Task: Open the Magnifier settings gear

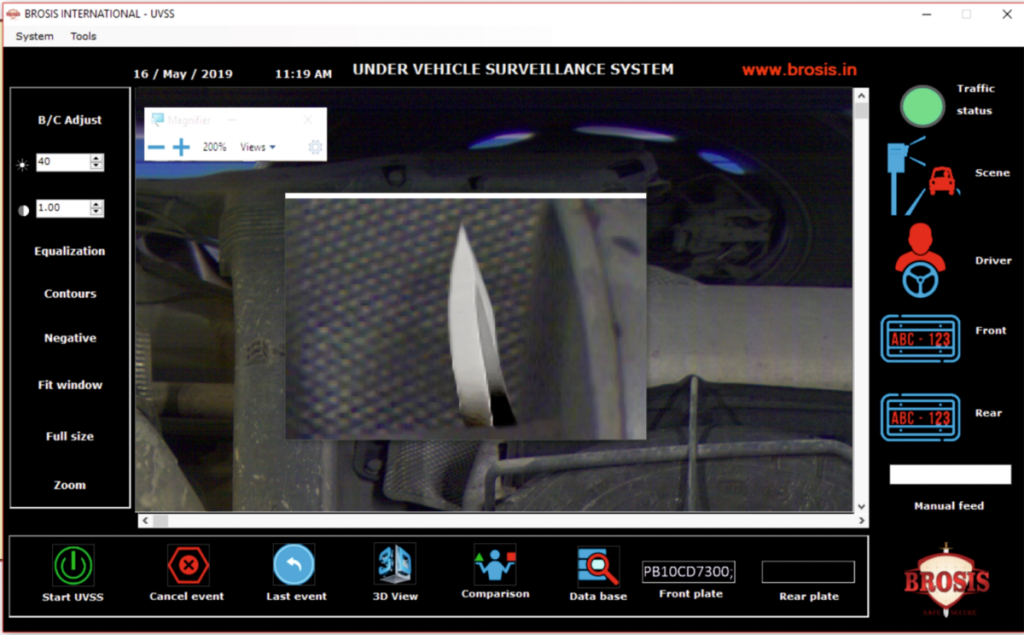Action: pyautogui.click(x=314, y=145)
